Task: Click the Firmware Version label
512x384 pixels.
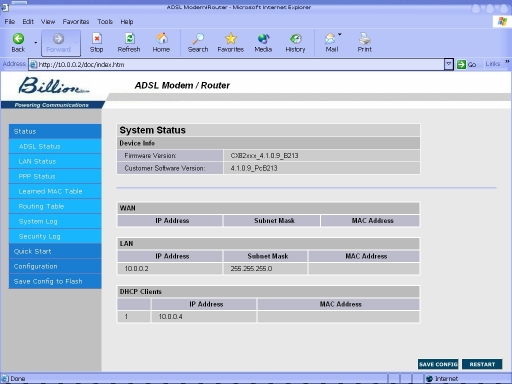Action: pos(150,156)
